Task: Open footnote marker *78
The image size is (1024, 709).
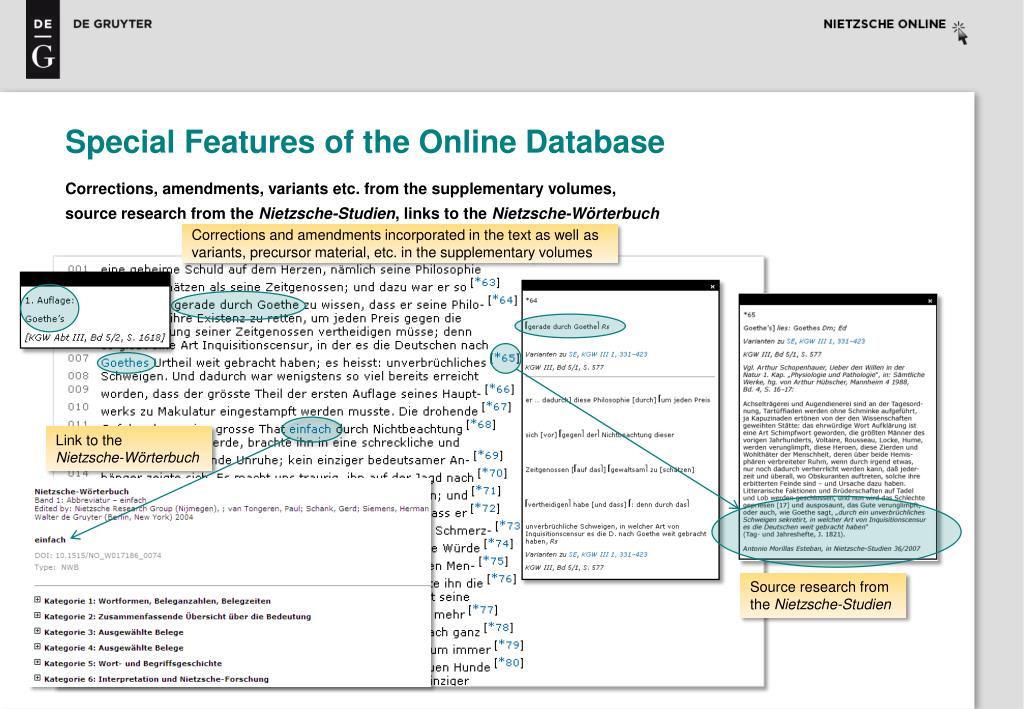Action: click(498, 627)
